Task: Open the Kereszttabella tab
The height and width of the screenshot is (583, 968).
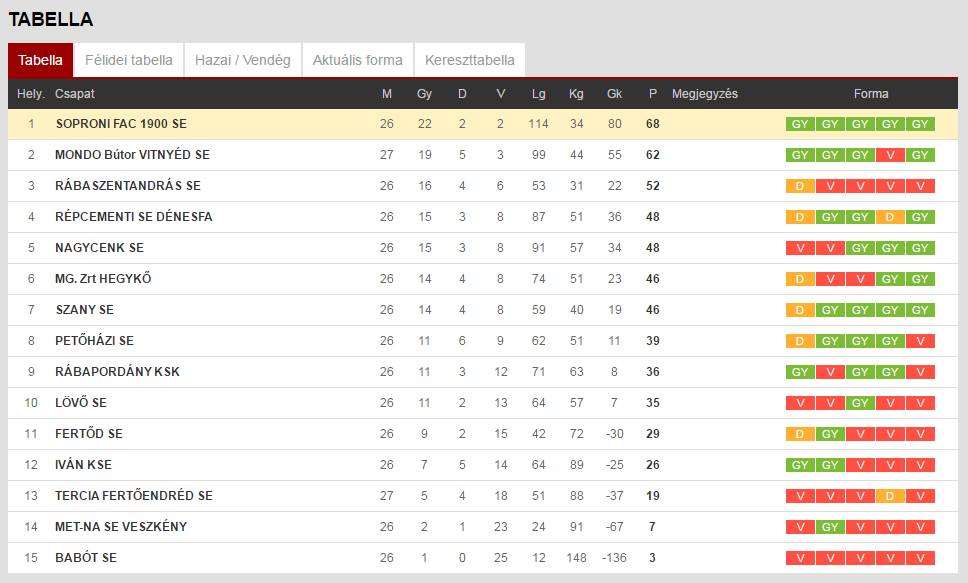Action: tap(470, 60)
